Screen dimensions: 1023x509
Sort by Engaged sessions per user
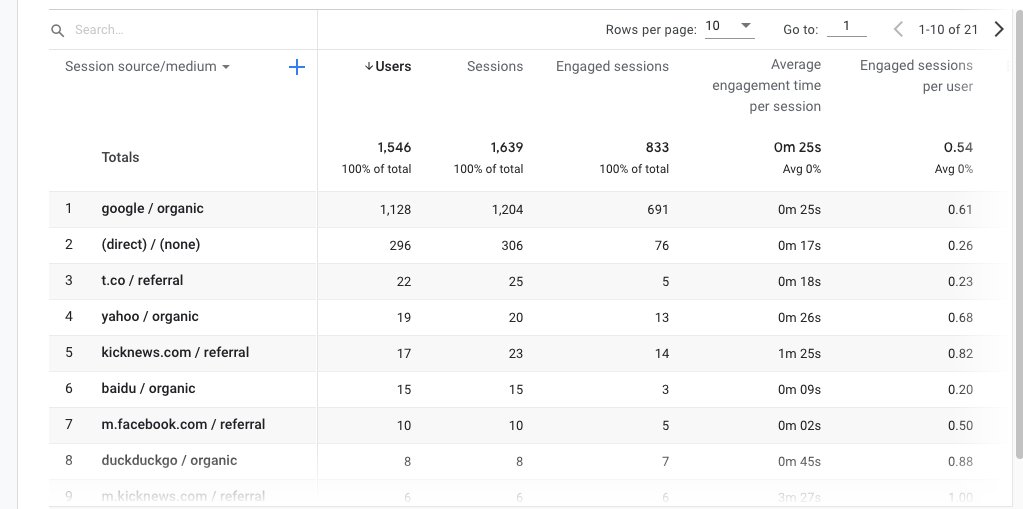(x=916, y=76)
